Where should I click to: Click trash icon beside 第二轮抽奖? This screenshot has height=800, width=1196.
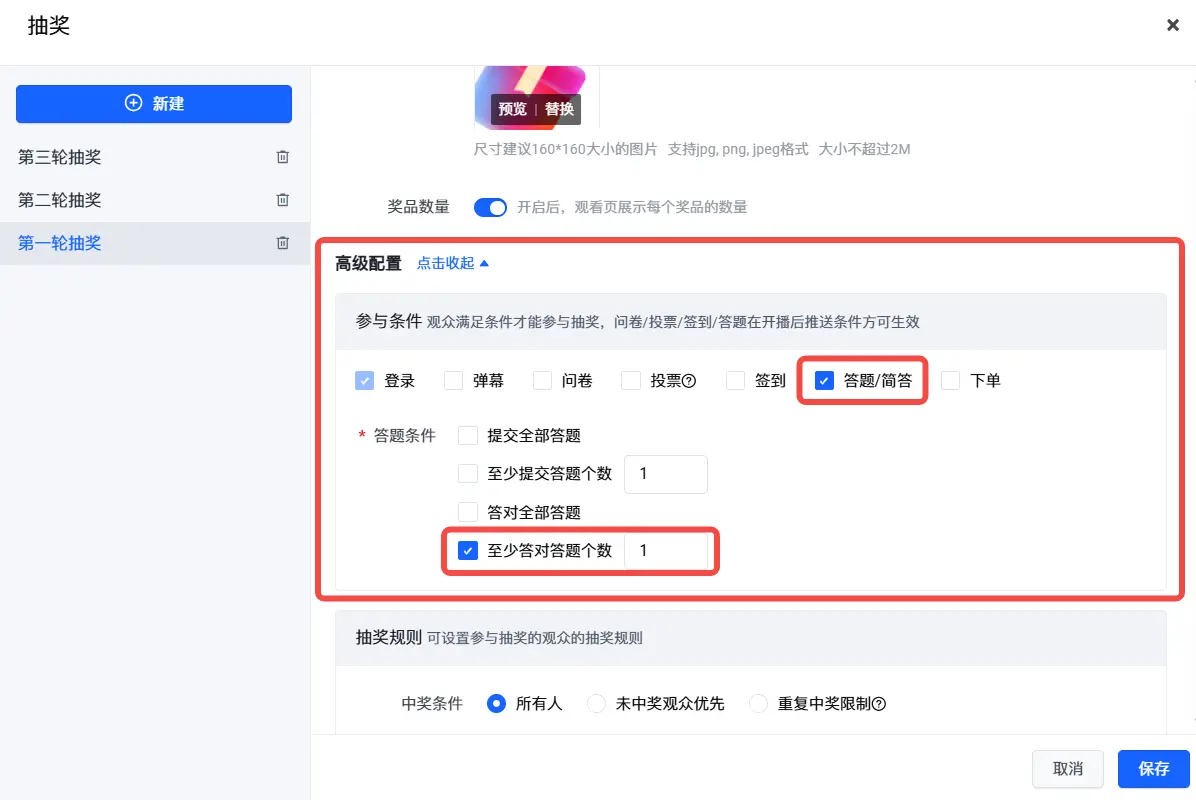(282, 200)
